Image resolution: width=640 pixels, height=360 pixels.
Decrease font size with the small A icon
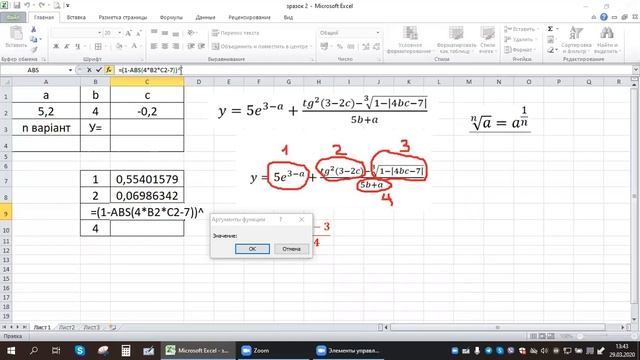pyautogui.click(x=139, y=33)
